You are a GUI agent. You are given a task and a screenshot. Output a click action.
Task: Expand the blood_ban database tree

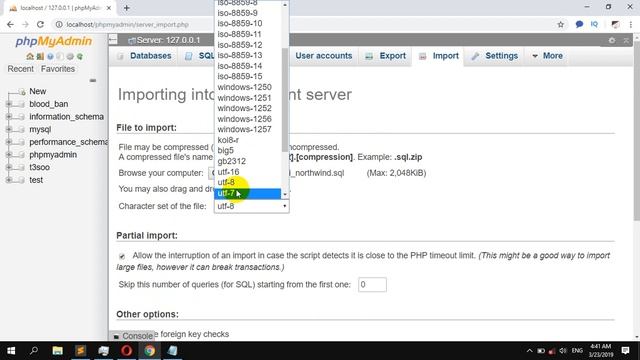click(x=9, y=104)
